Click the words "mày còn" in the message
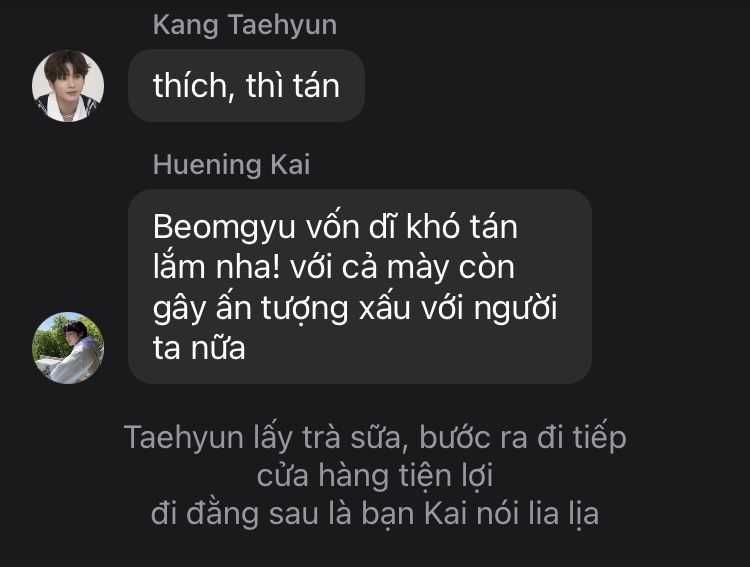750x567 pixels. tap(451, 267)
